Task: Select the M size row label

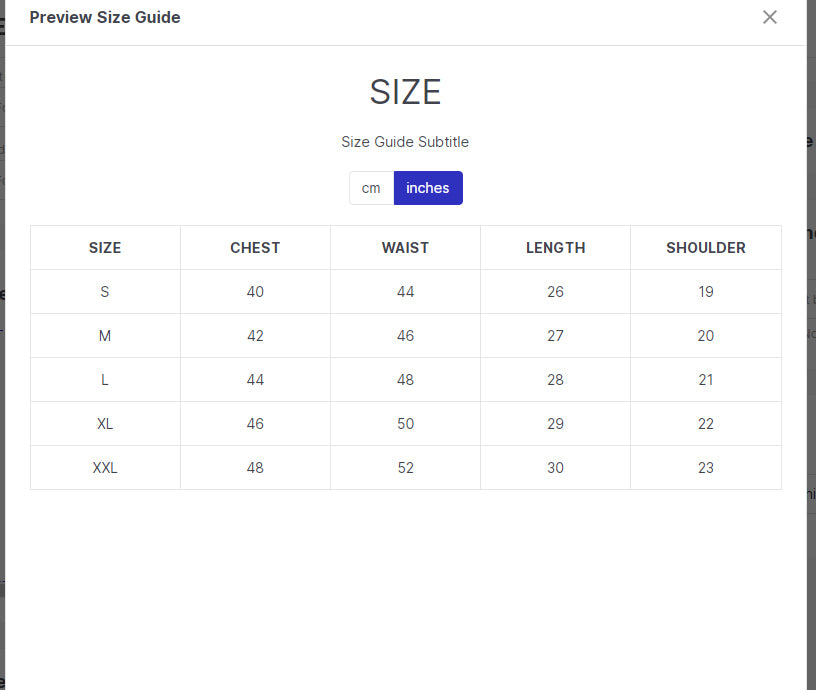Action: point(105,336)
